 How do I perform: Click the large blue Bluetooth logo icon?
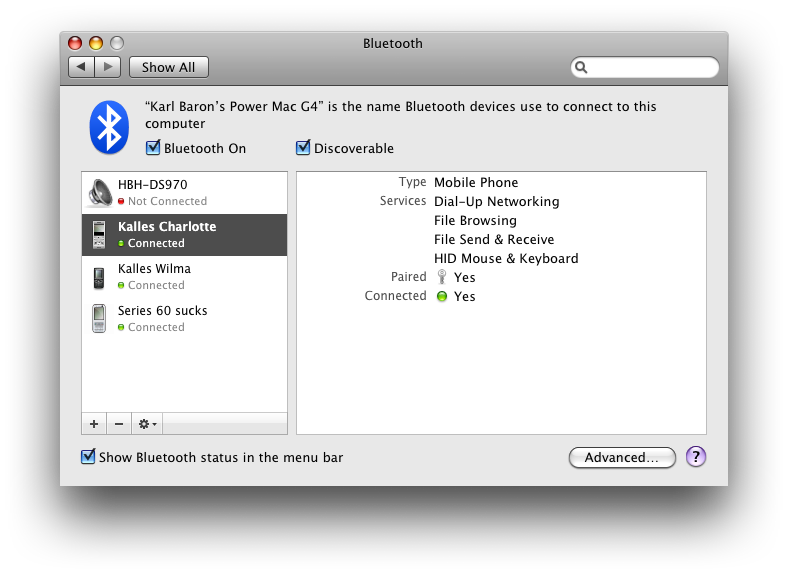tap(109, 127)
